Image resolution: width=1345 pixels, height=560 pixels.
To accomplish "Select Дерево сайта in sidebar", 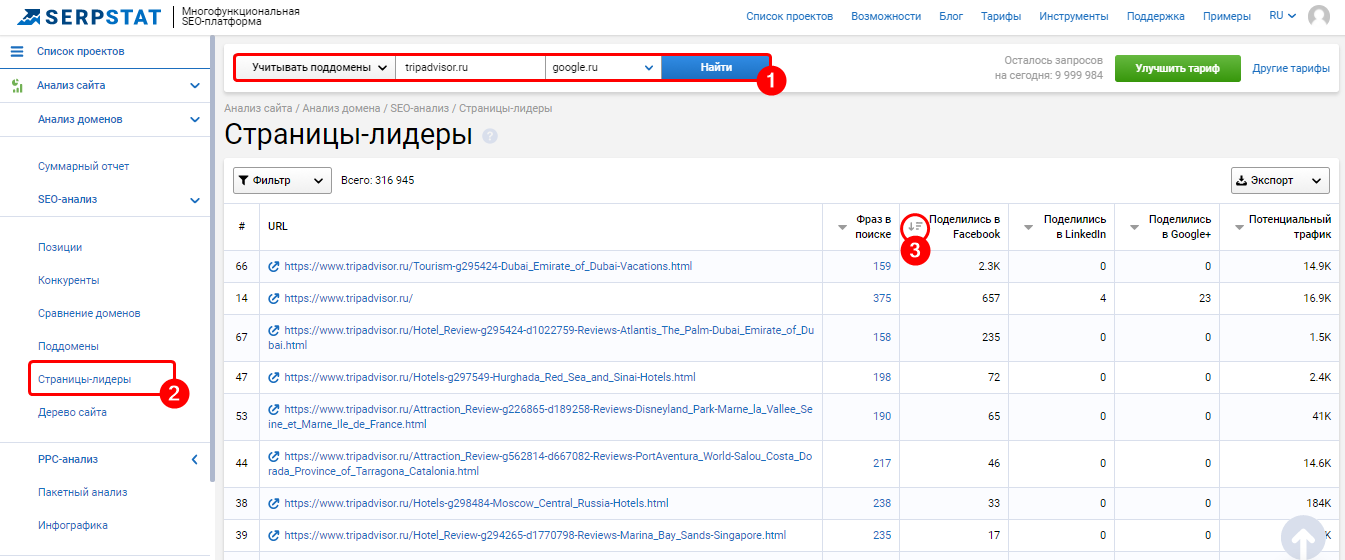I will pos(72,412).
